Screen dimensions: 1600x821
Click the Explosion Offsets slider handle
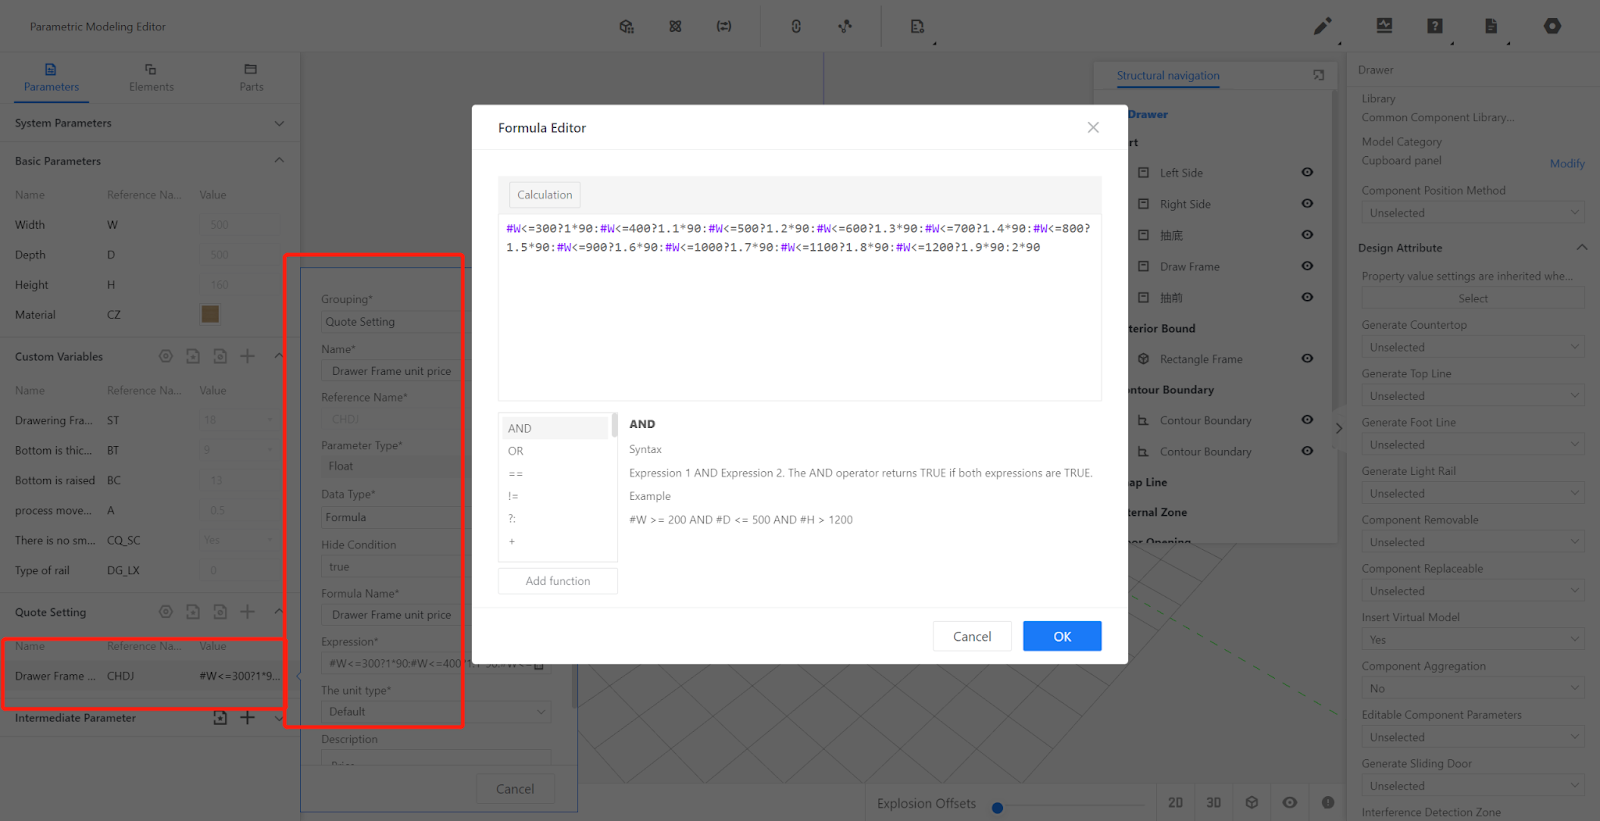click(x=997, y=808)
